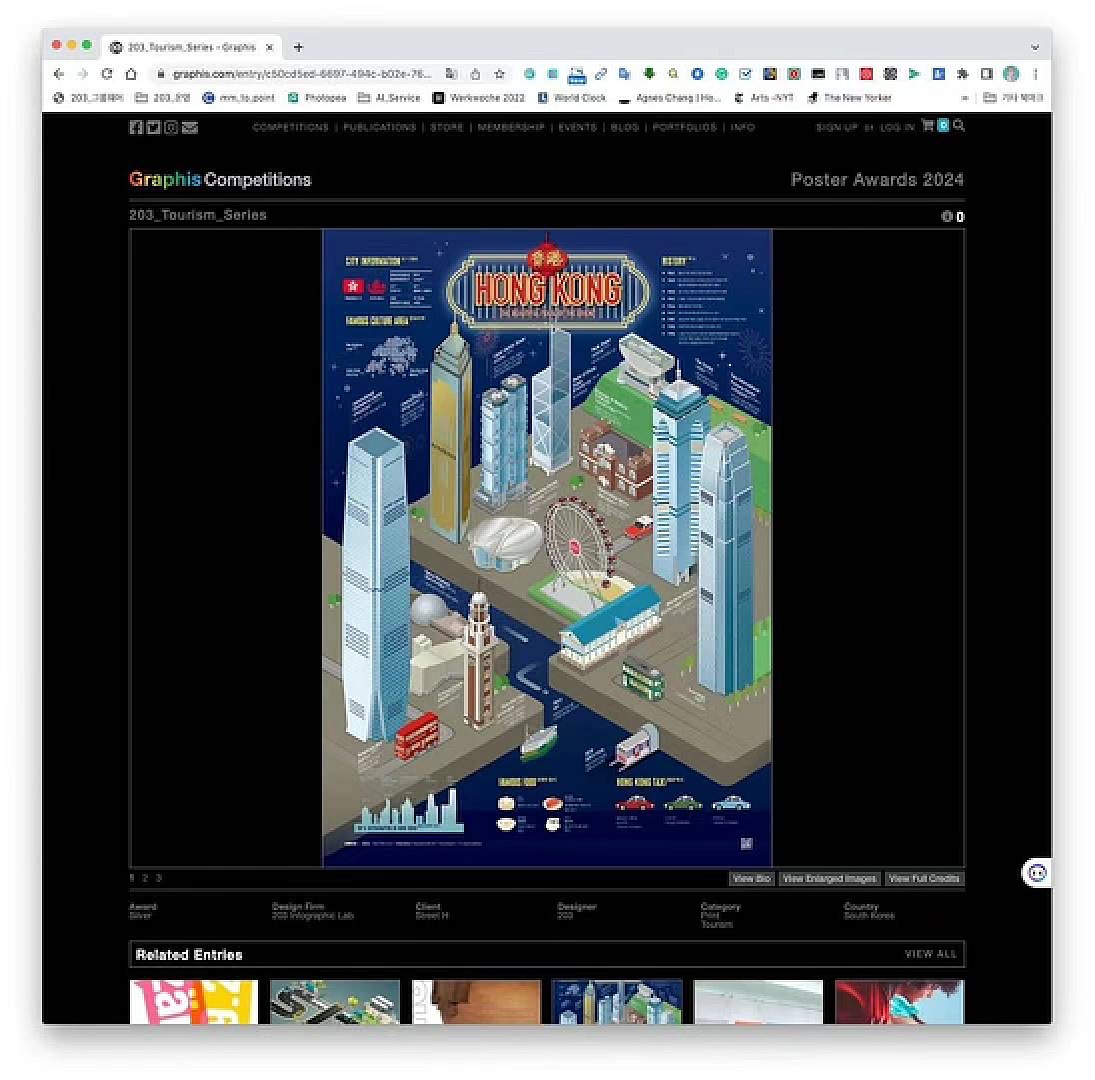The image size is (1095, 1080).
Task: Open the MEMBERSHIP menu
Action: pos(510,127)
